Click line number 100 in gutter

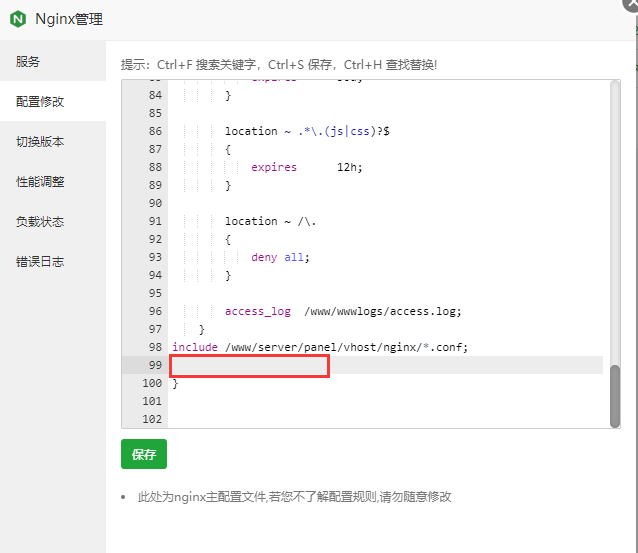[152, 383]
